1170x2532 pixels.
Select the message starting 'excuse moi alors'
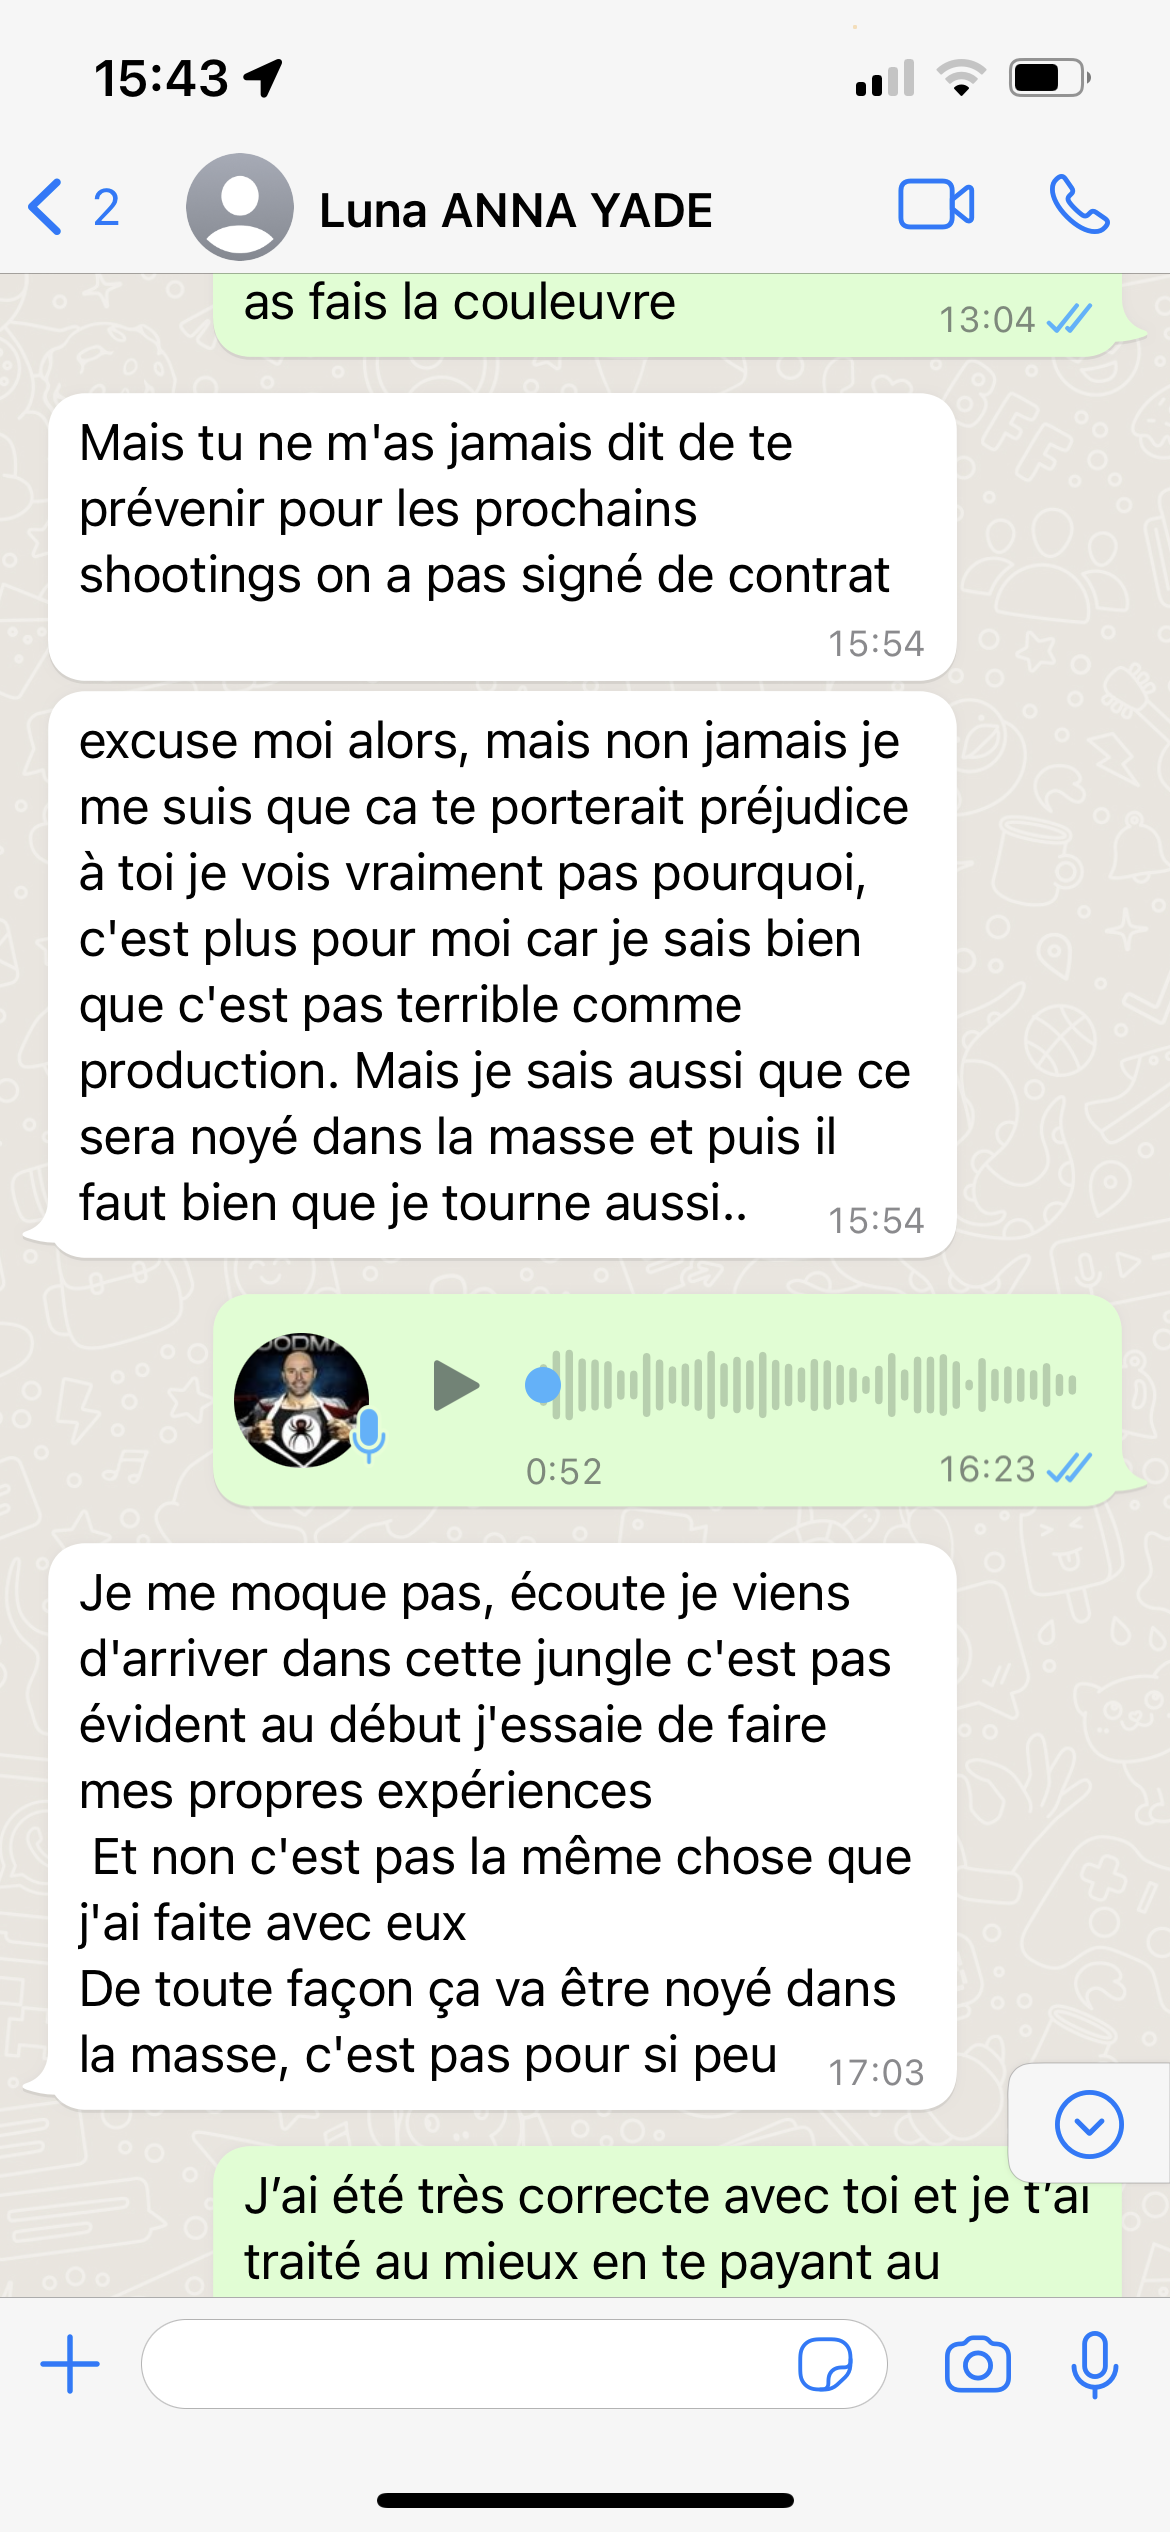click(x=502, y=975)
